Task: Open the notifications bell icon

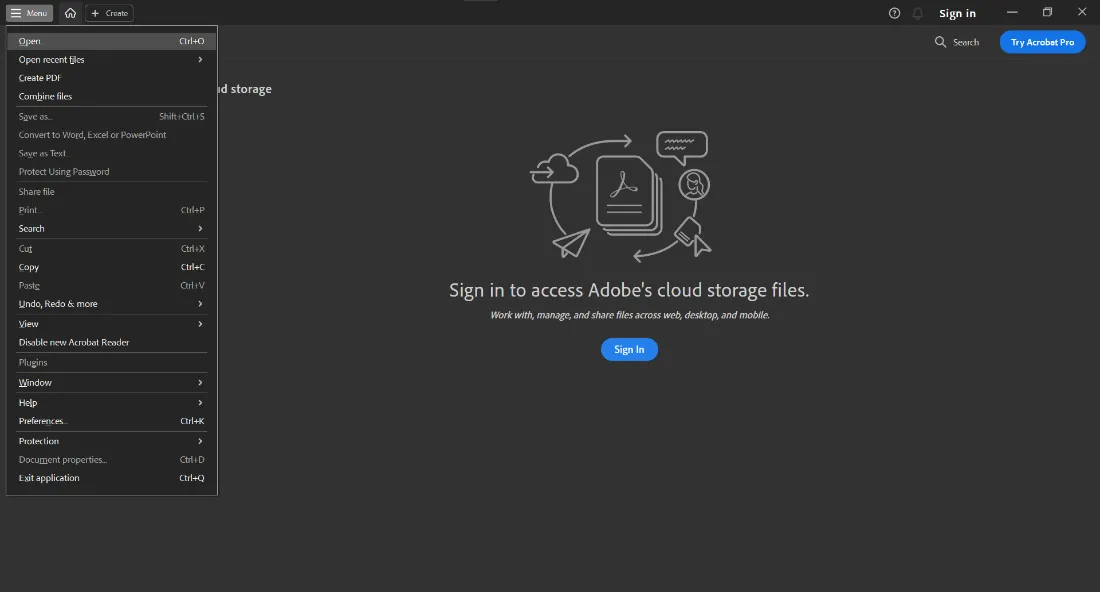Action: 917,13
